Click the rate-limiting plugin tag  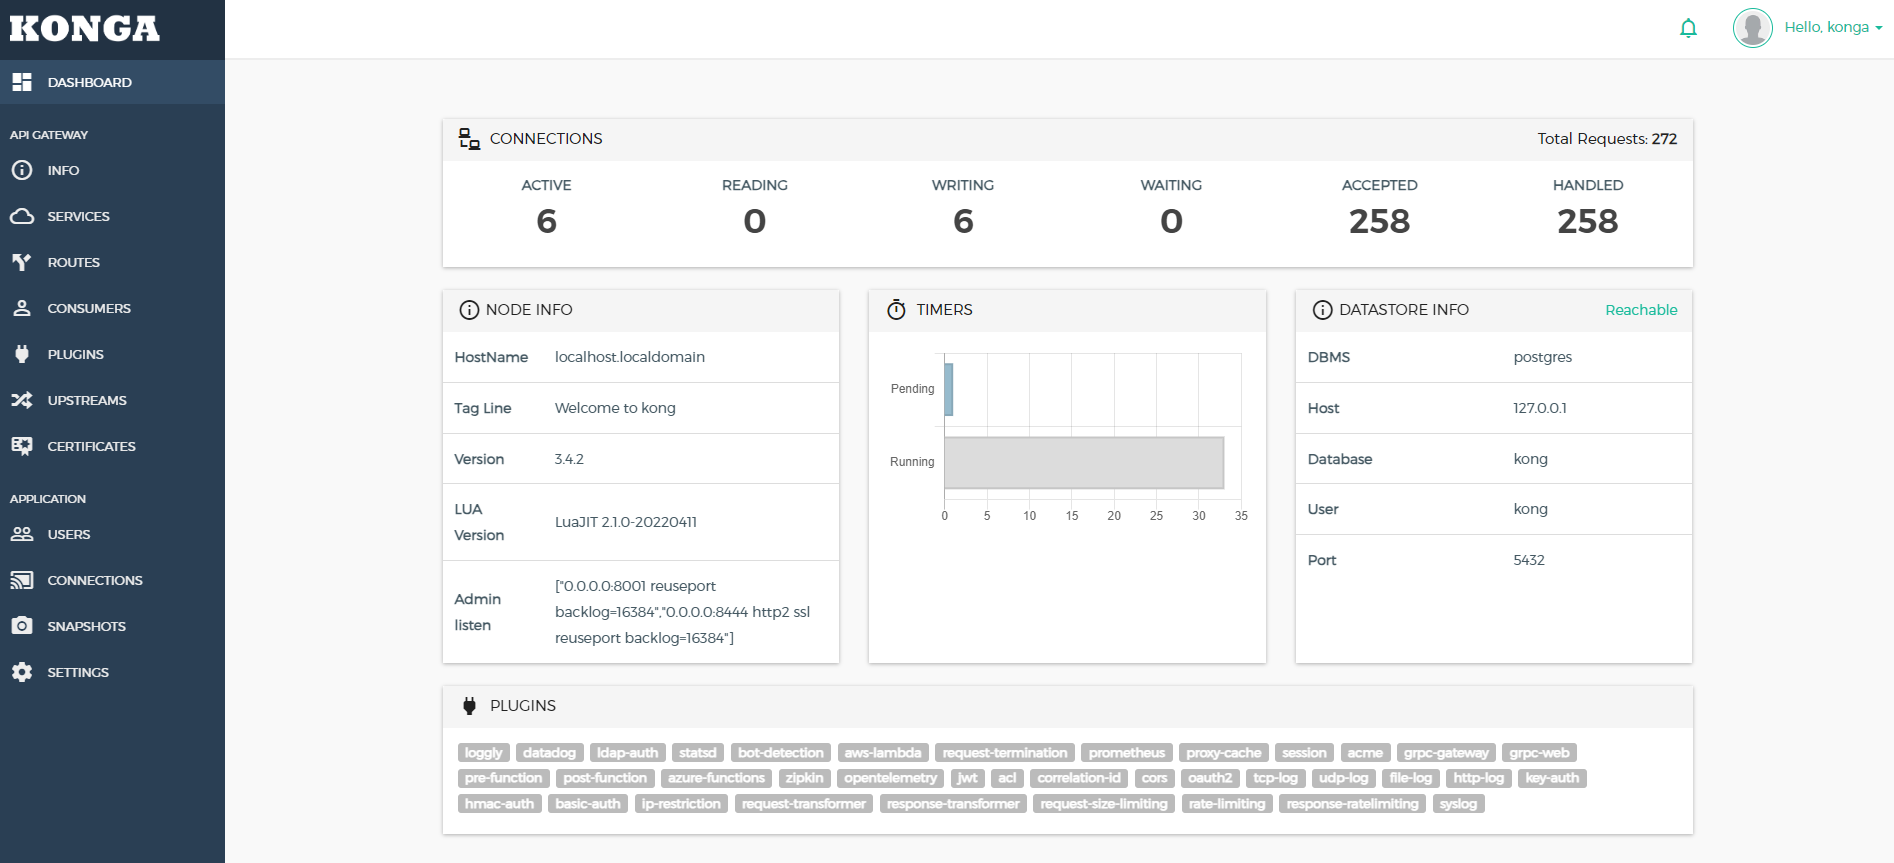1226,804
